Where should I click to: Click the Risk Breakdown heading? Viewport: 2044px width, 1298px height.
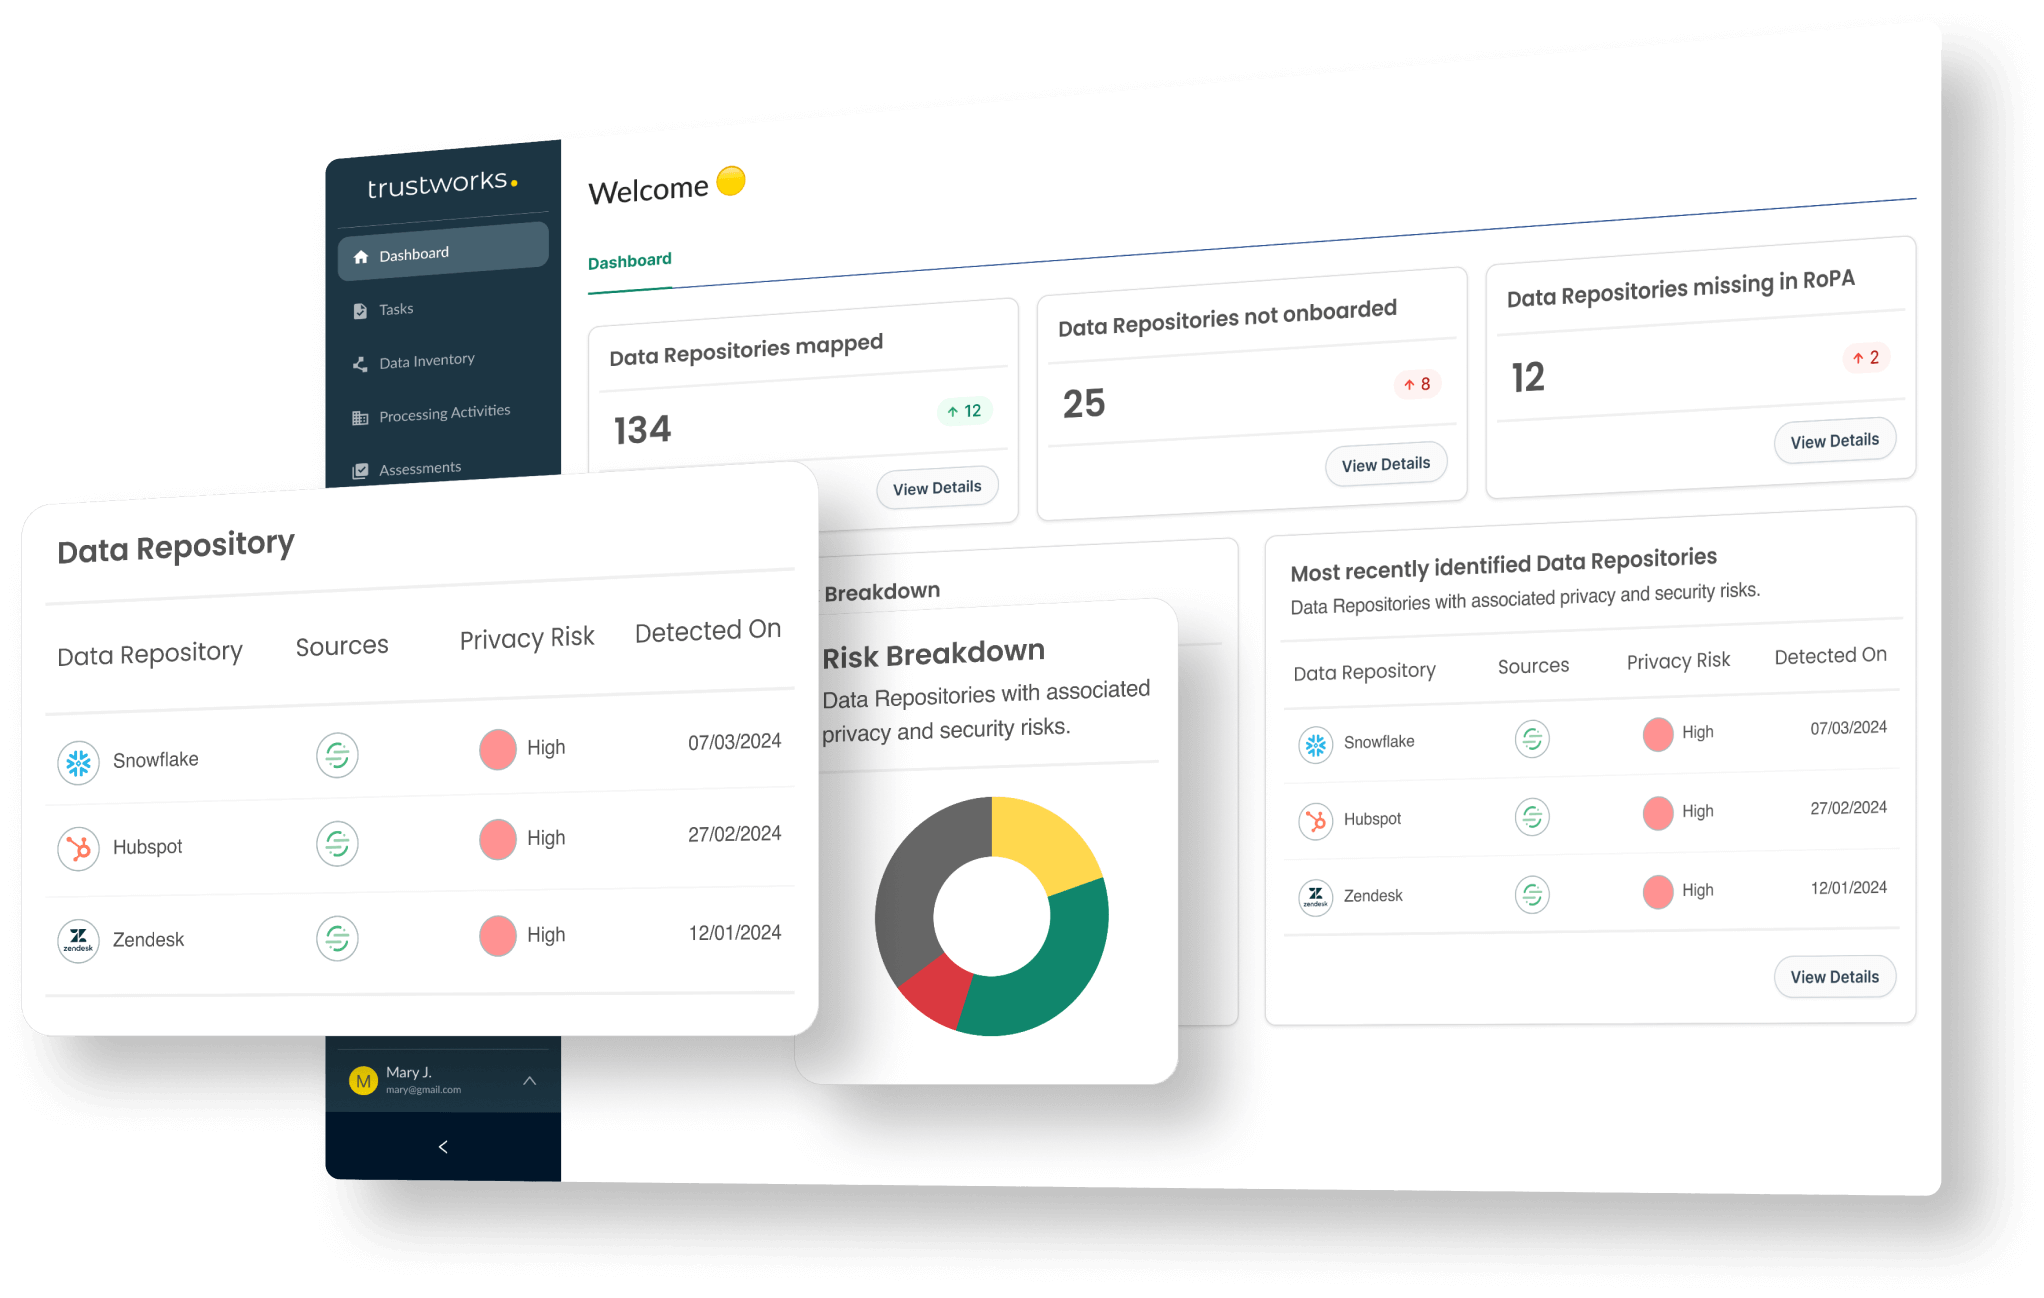[x=933, y=654]
